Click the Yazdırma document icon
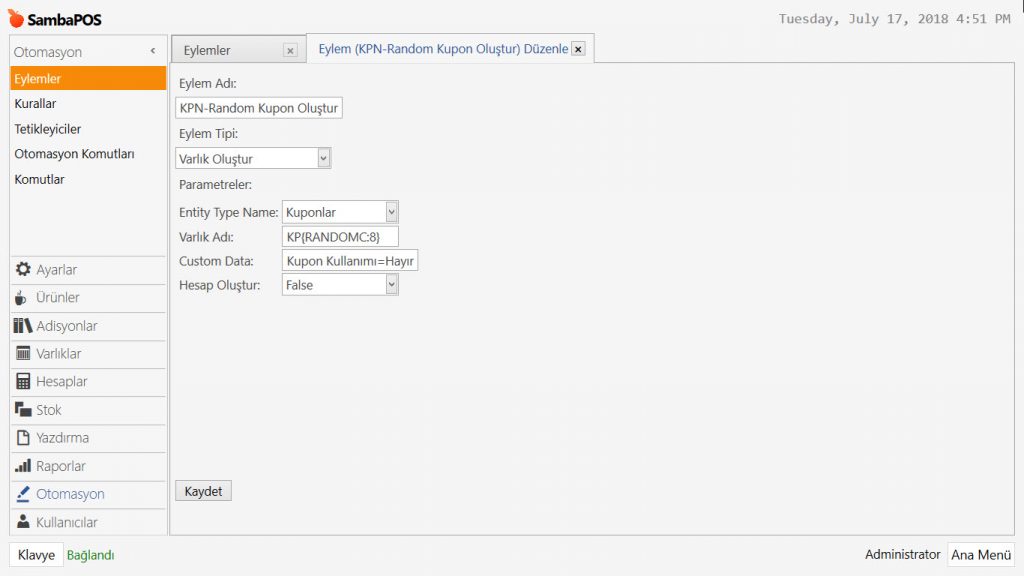Screen dimensions: 1024x576 click(x=23, y=438)
